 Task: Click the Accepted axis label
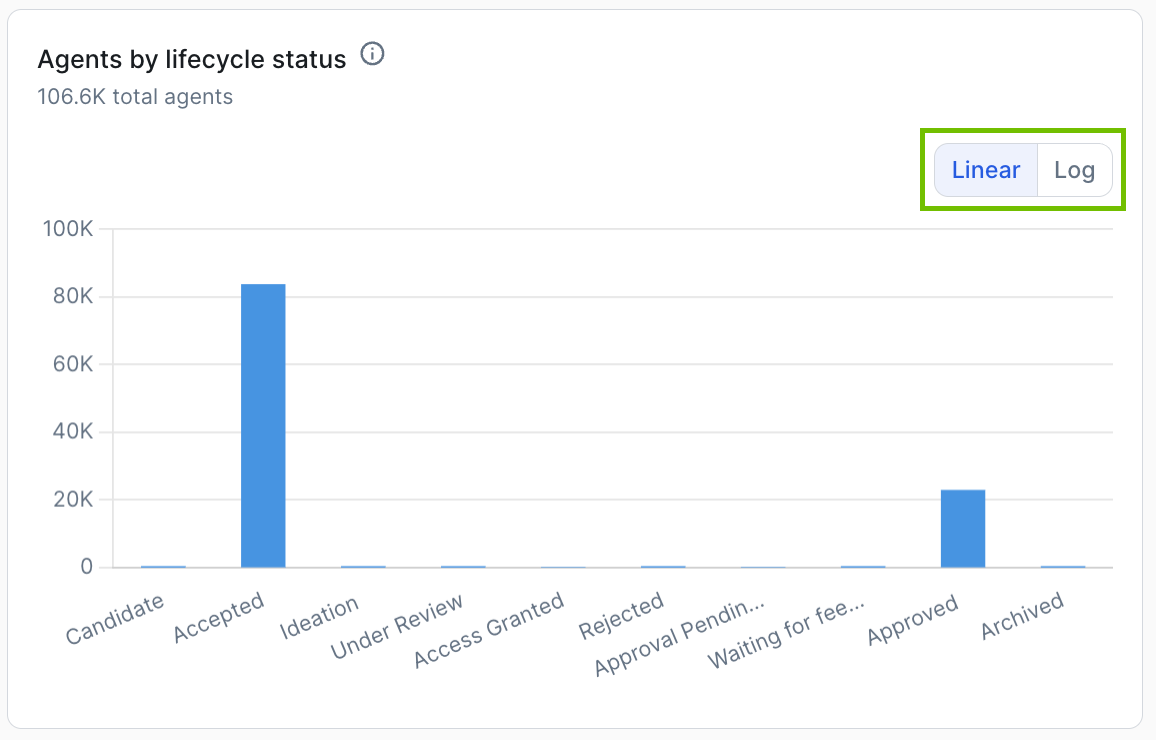click(218, 618)
